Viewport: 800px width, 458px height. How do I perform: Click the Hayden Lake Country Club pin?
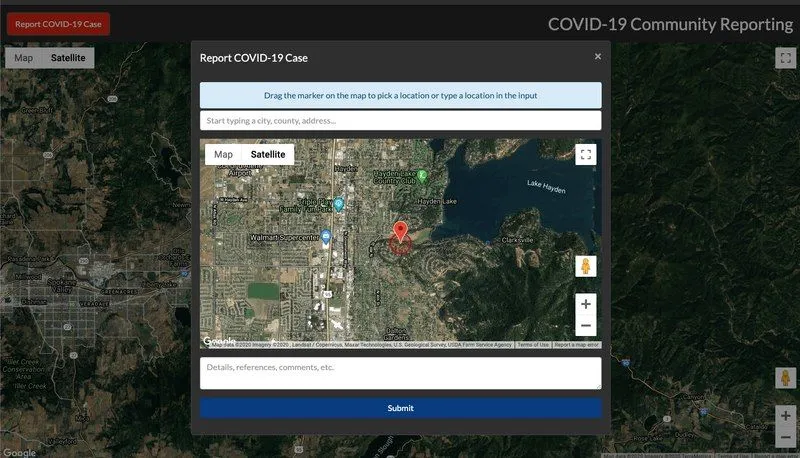422,176
